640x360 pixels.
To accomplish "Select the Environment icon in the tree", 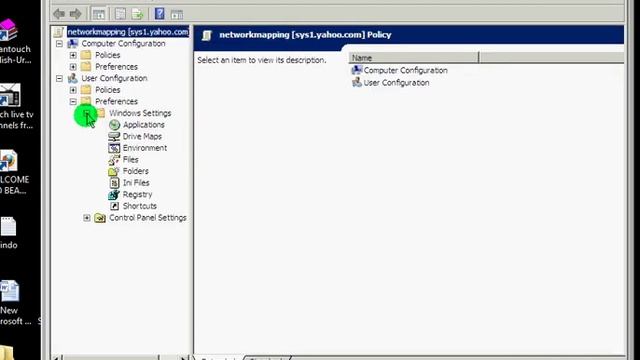I will 114,148.
